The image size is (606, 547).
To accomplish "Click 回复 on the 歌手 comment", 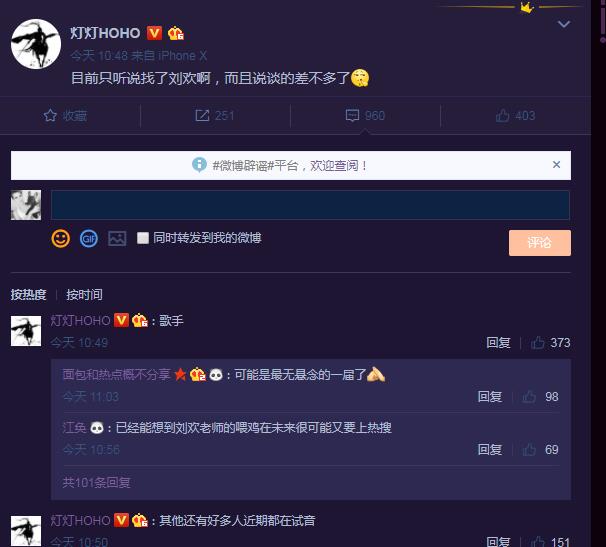I will point(498,343).
